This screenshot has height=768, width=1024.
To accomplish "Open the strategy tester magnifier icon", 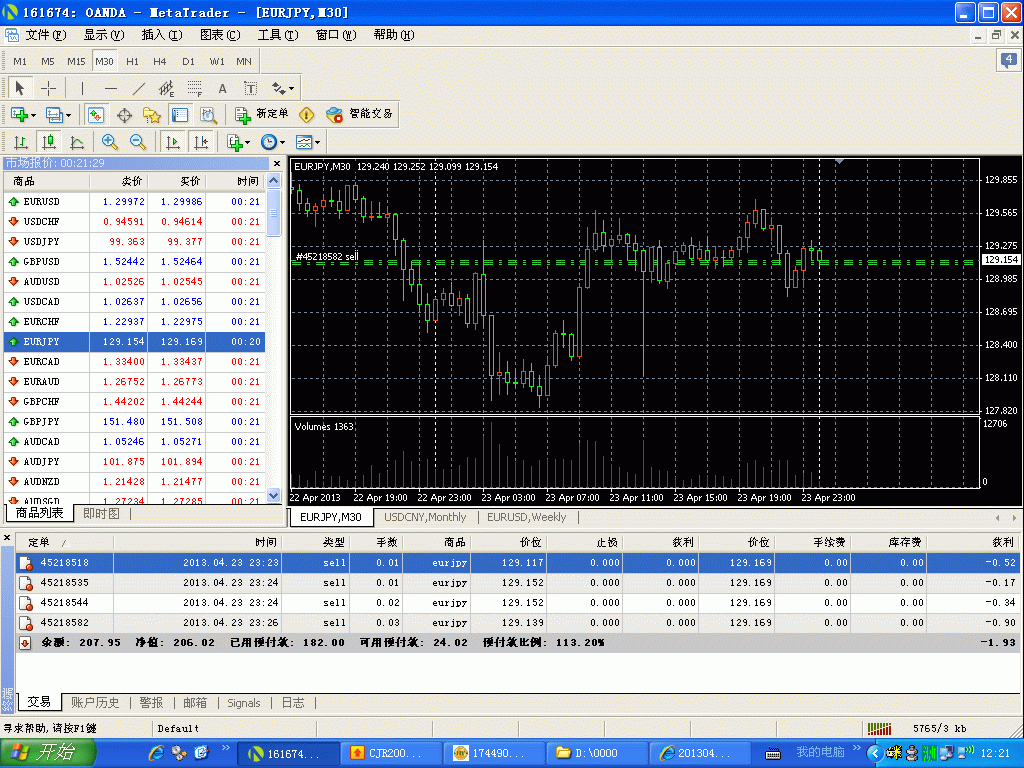I will pyautogui.click(x=208, y=116).
